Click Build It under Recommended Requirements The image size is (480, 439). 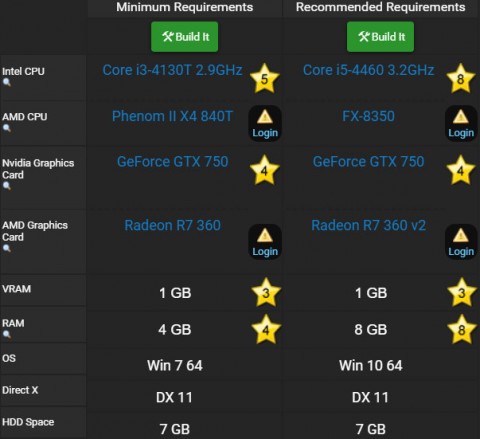pos(380,37)
